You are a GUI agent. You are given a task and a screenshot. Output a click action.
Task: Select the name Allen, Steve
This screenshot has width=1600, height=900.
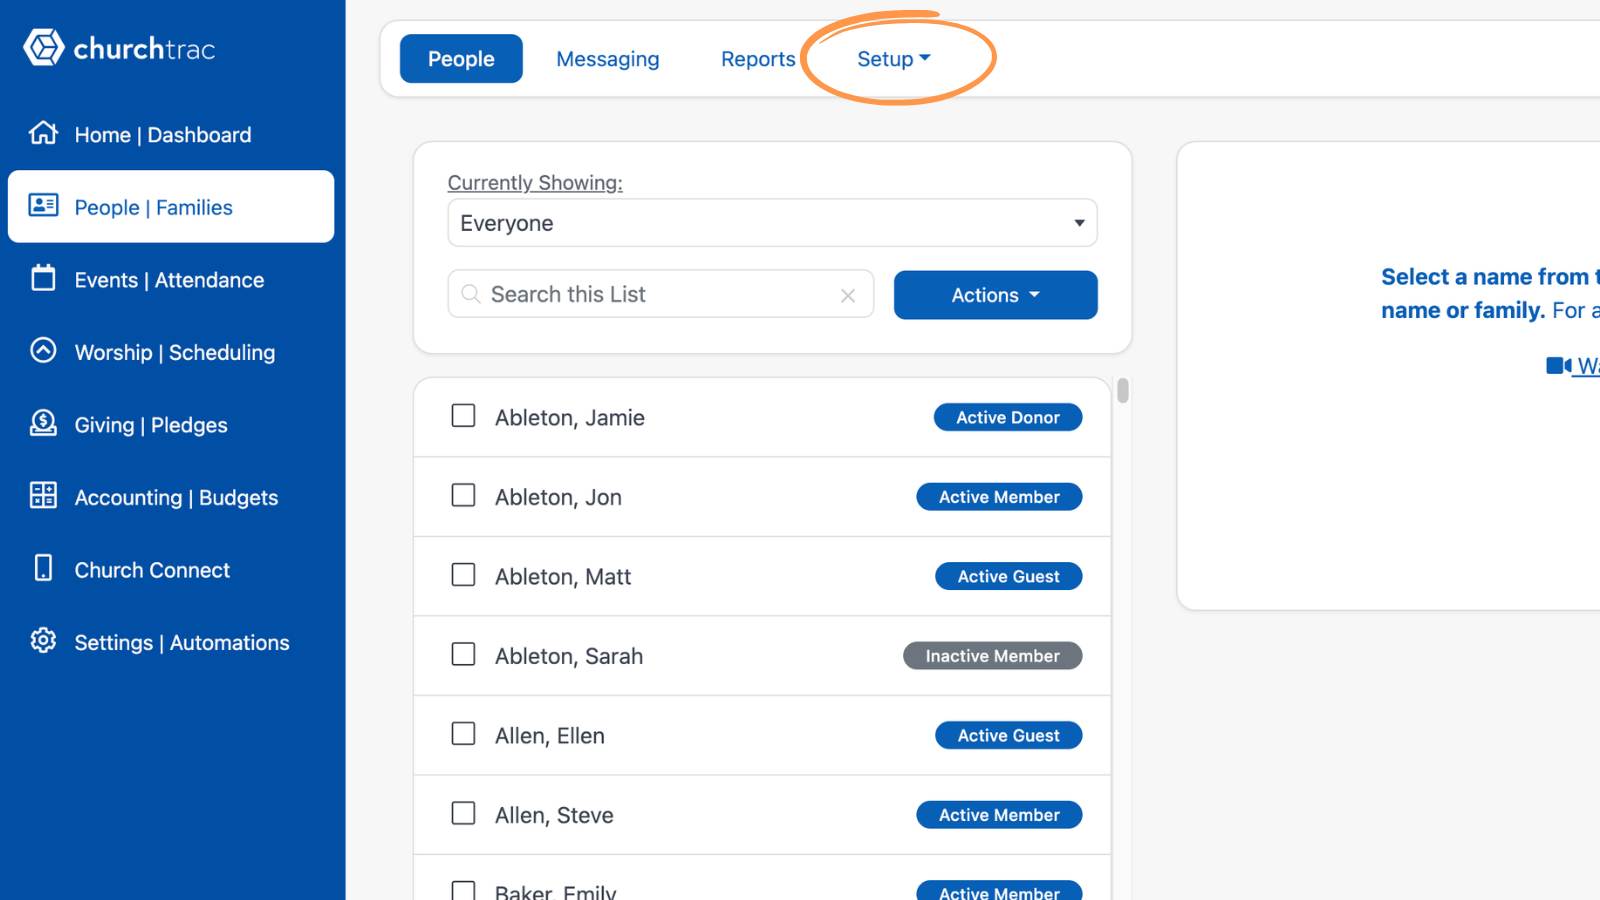(x=554, y=815)
